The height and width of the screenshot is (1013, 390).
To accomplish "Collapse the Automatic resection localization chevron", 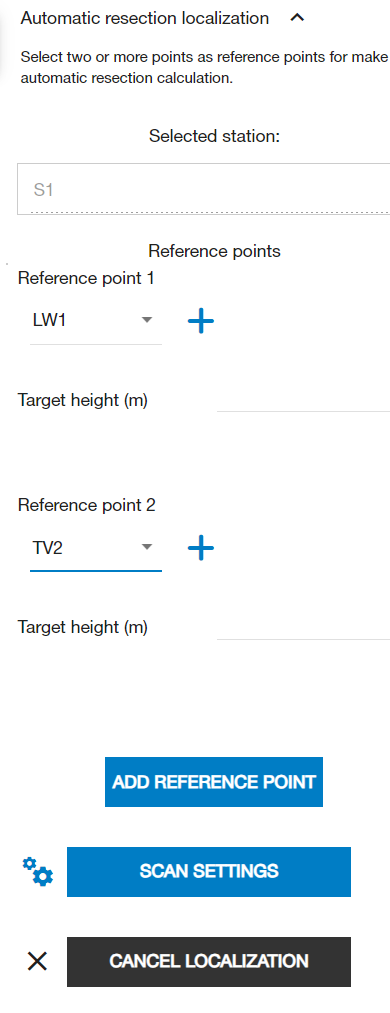I will pos(297,18).
